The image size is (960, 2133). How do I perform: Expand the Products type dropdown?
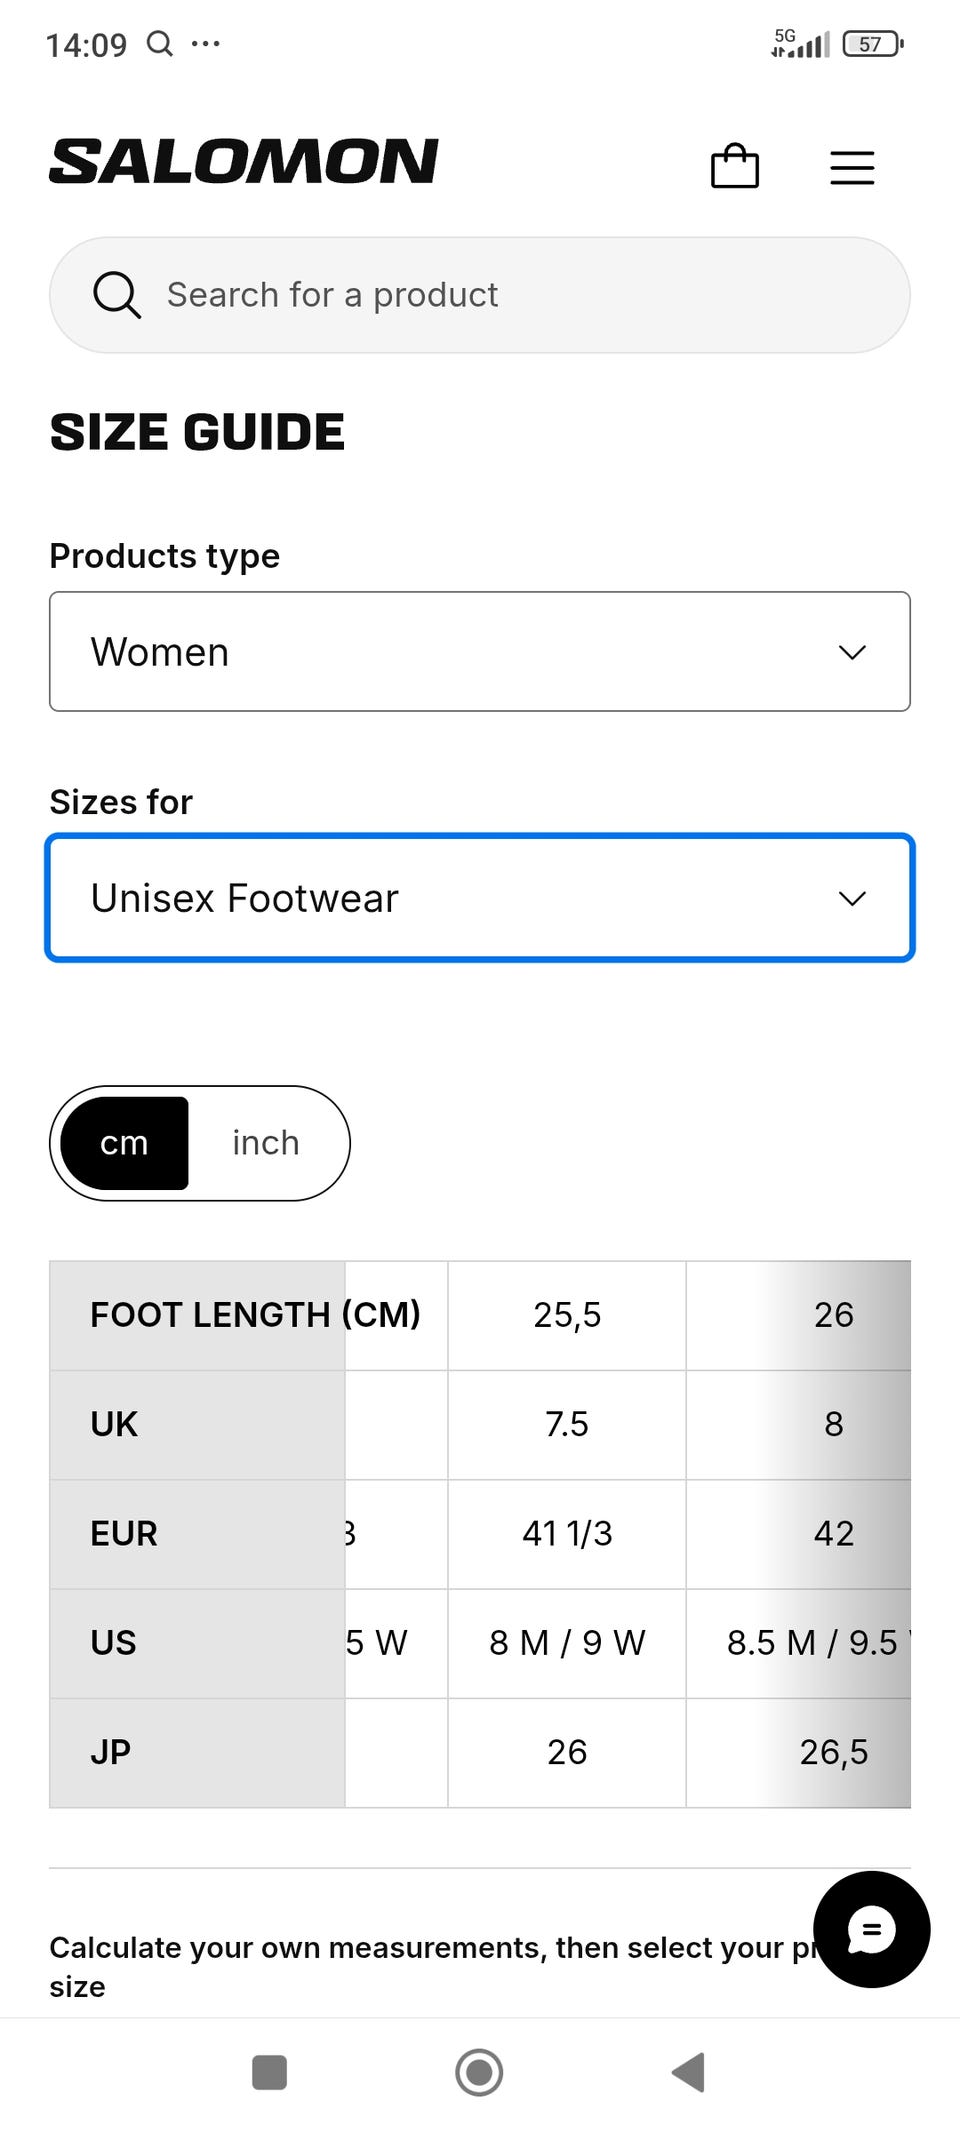click(x=480, y=652)
